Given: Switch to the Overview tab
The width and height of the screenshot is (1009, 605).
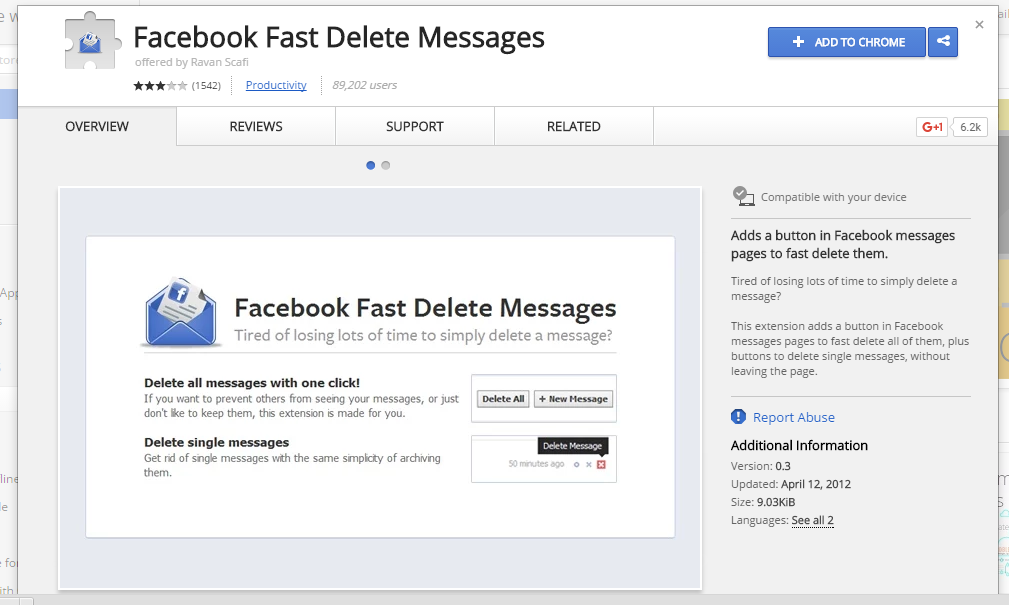Looking at the screenshot, I should point(97,126).
